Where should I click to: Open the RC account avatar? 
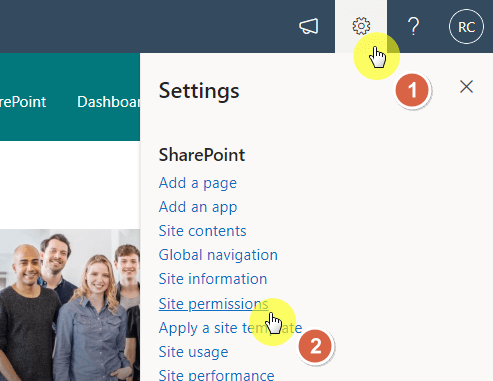(466, 27)
